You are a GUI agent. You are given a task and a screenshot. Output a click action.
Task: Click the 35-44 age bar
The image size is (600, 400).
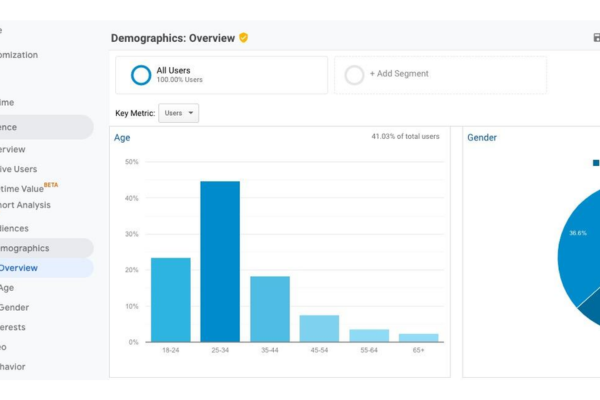270,309
